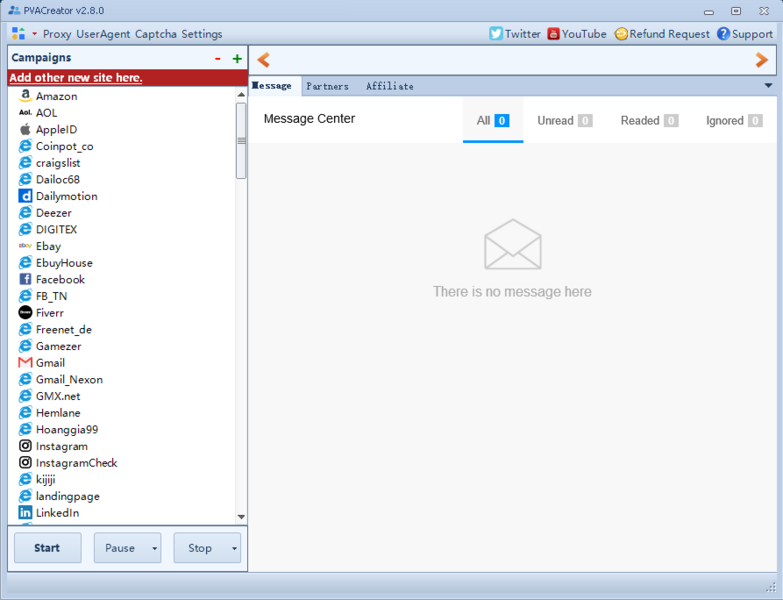The width and height of the screenshot is (783, 600).
Task: Go back with the orange left arrow
Action: coord(263,60)
